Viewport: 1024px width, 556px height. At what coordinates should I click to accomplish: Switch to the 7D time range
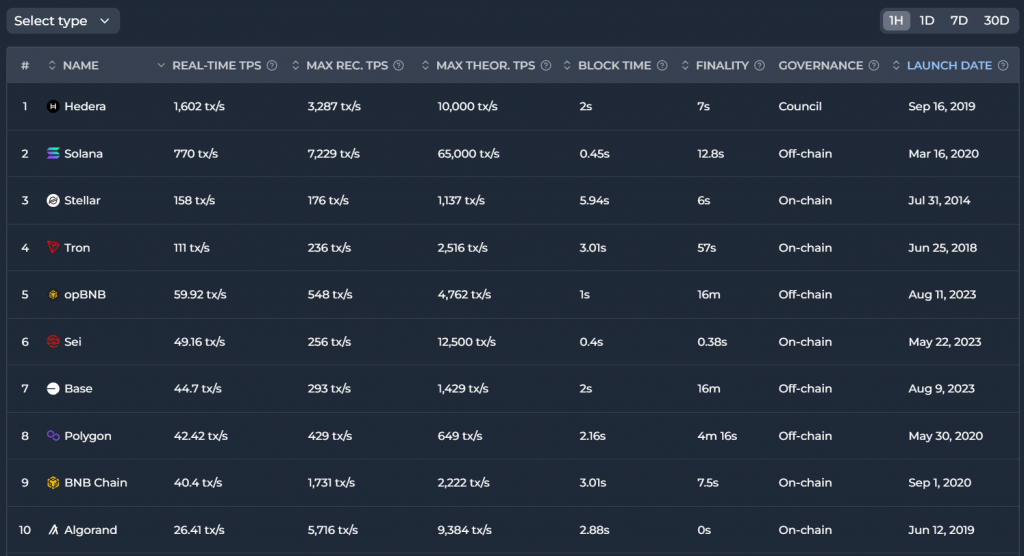tap(959, 21)
